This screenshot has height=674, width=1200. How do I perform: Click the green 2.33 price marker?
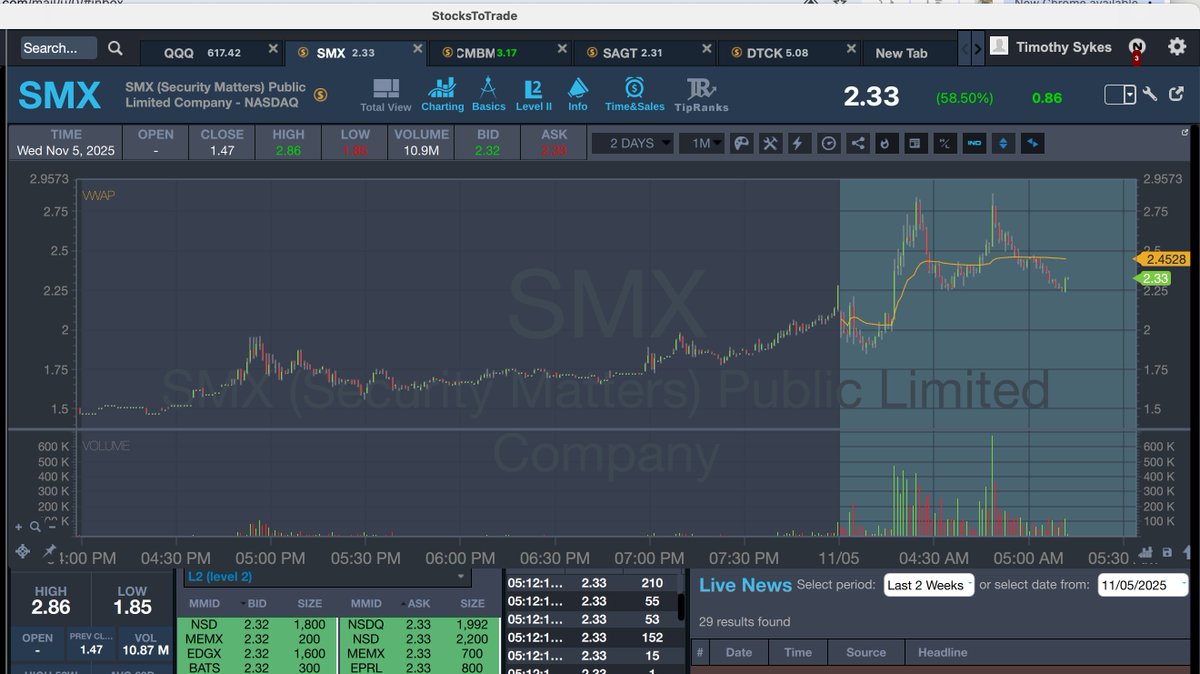[x=1156, y=279]
